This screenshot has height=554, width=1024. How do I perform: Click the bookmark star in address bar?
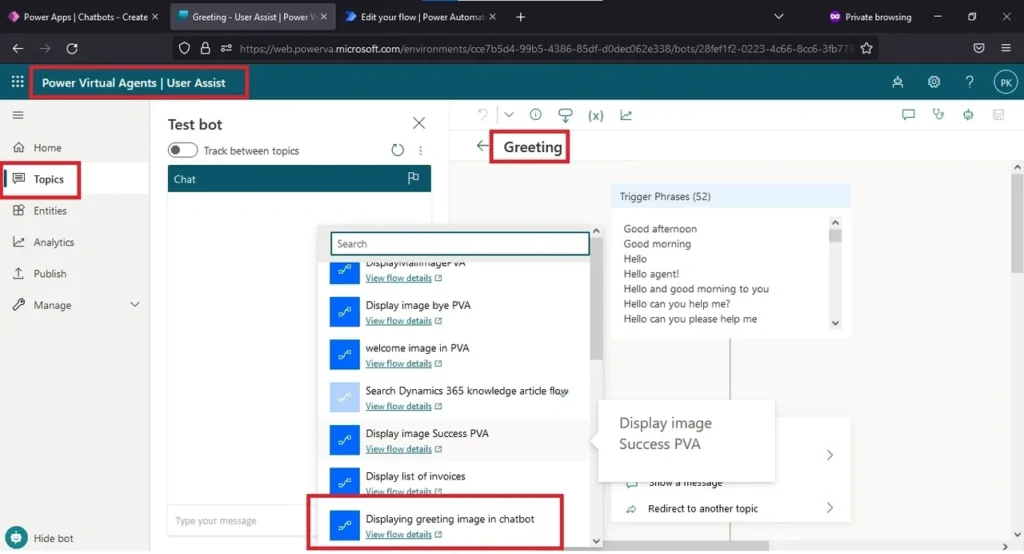(866, 48)
